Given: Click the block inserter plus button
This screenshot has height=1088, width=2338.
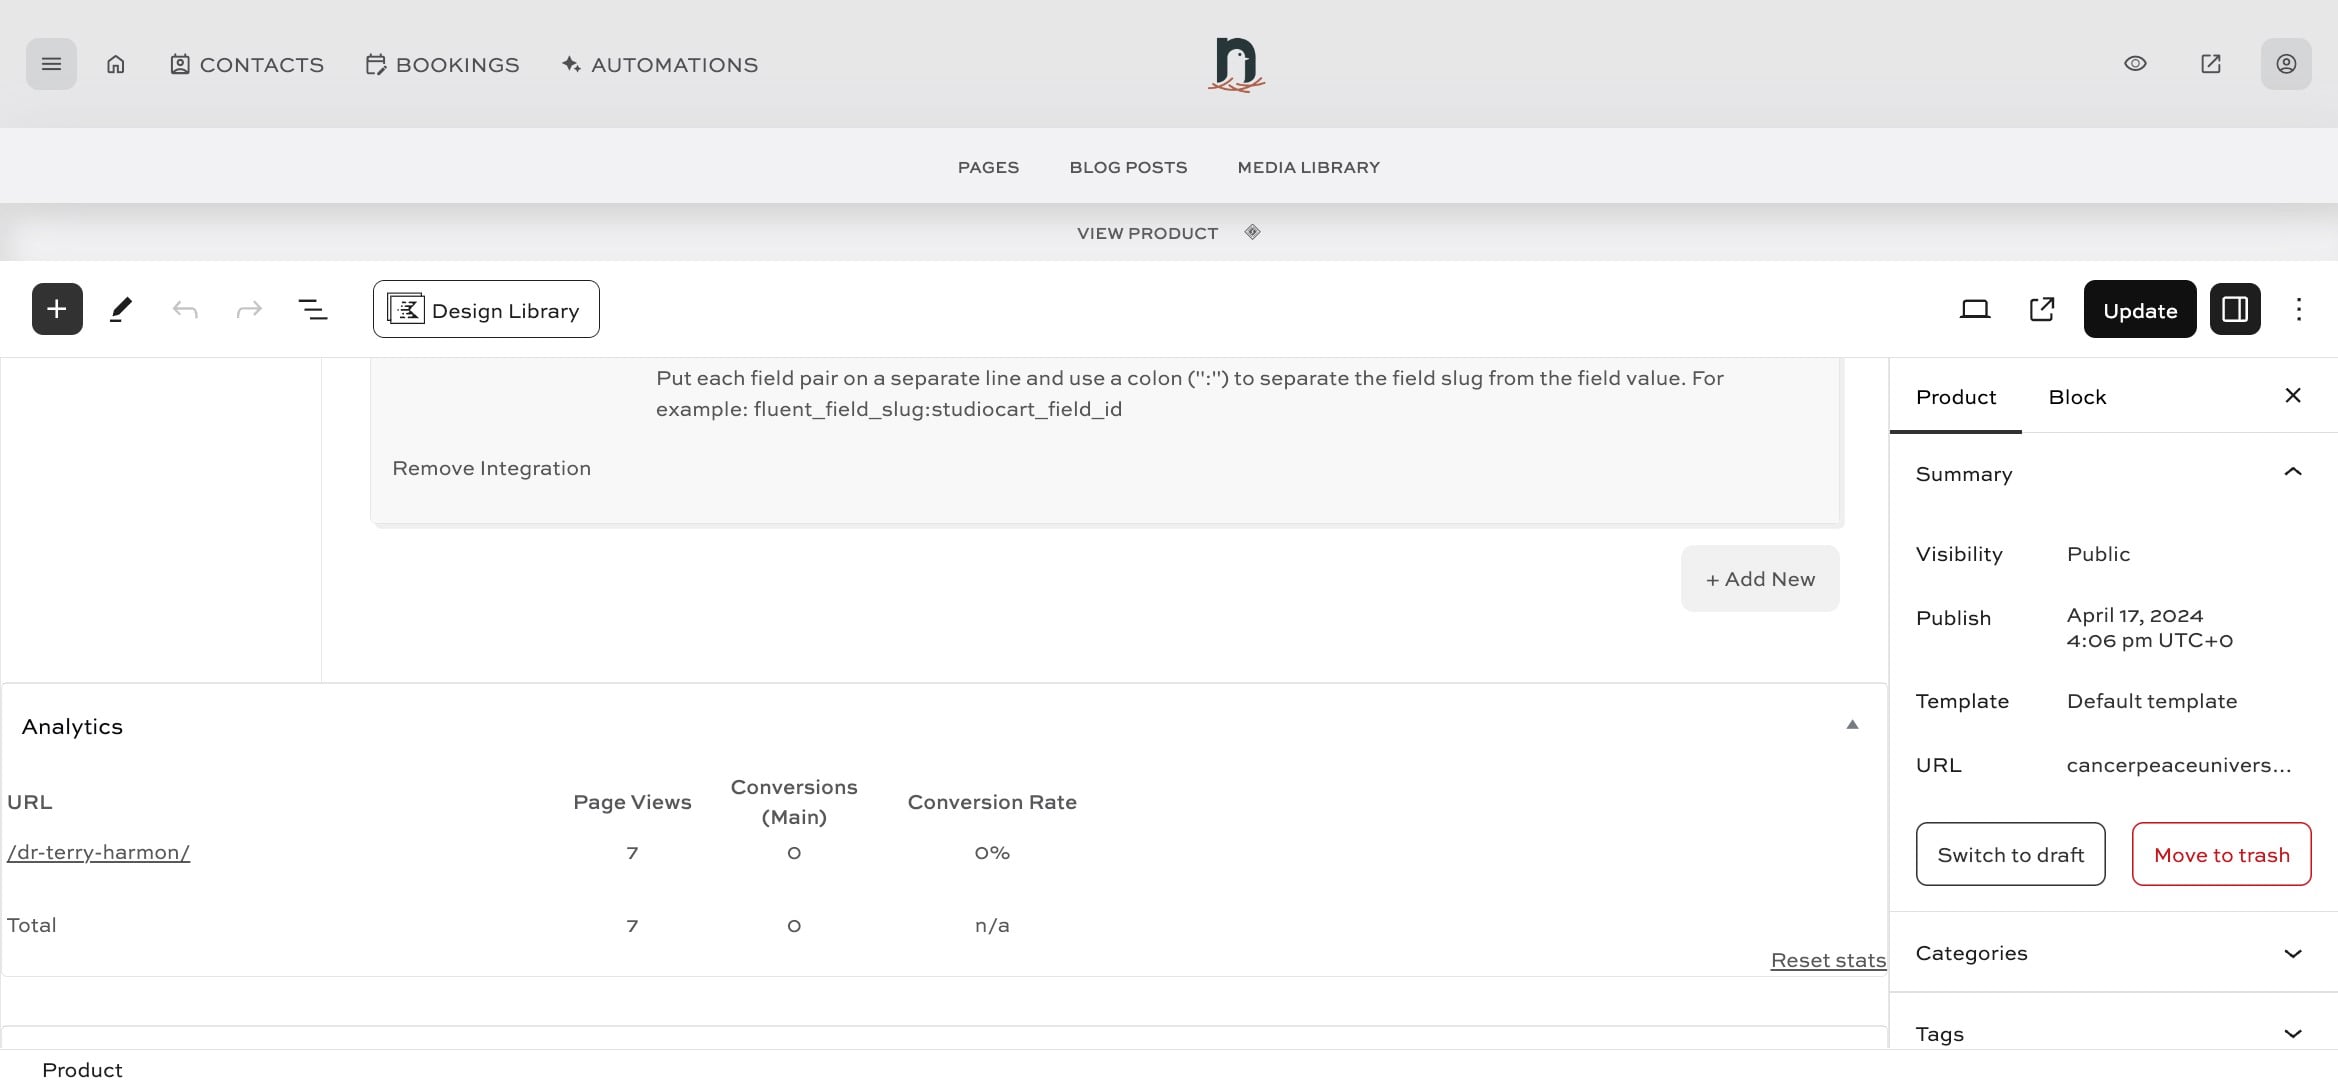Looking at the screenshot, I should pyautogui.click(x=57, y=309).
